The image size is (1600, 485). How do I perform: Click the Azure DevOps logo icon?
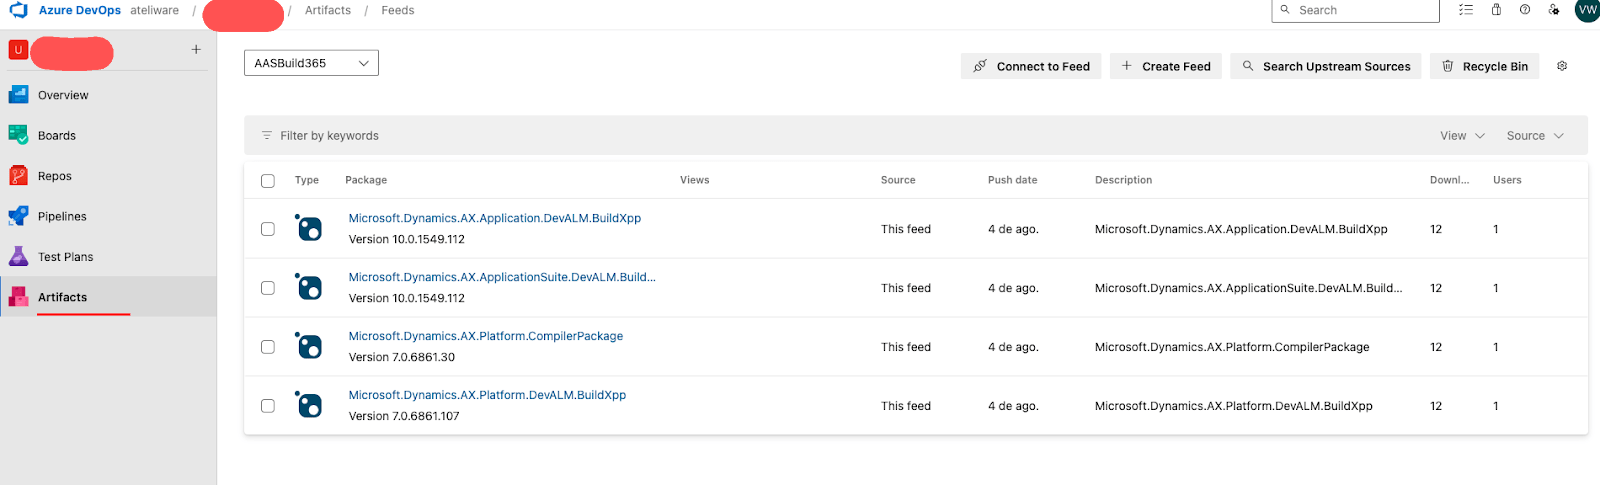click(18, 10)
